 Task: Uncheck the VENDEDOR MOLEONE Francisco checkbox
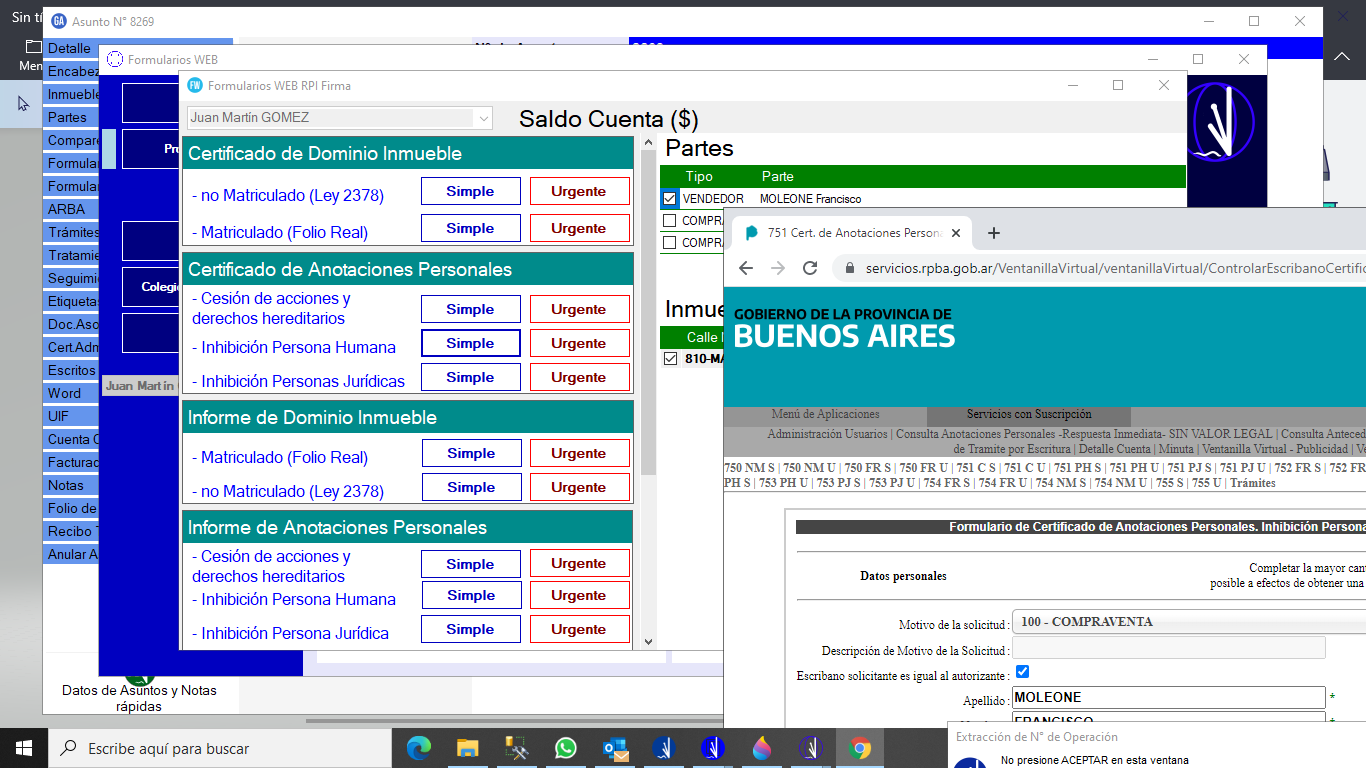pos(670,199)
